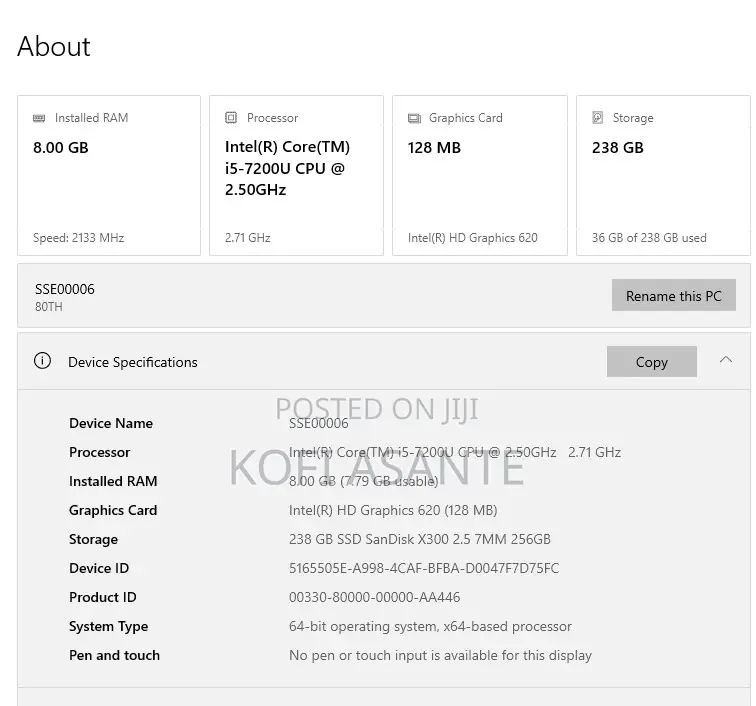Viewport: 756px width, 706px height.
Task: Click the Installed RAM memory icon
Action: [39, 118]
